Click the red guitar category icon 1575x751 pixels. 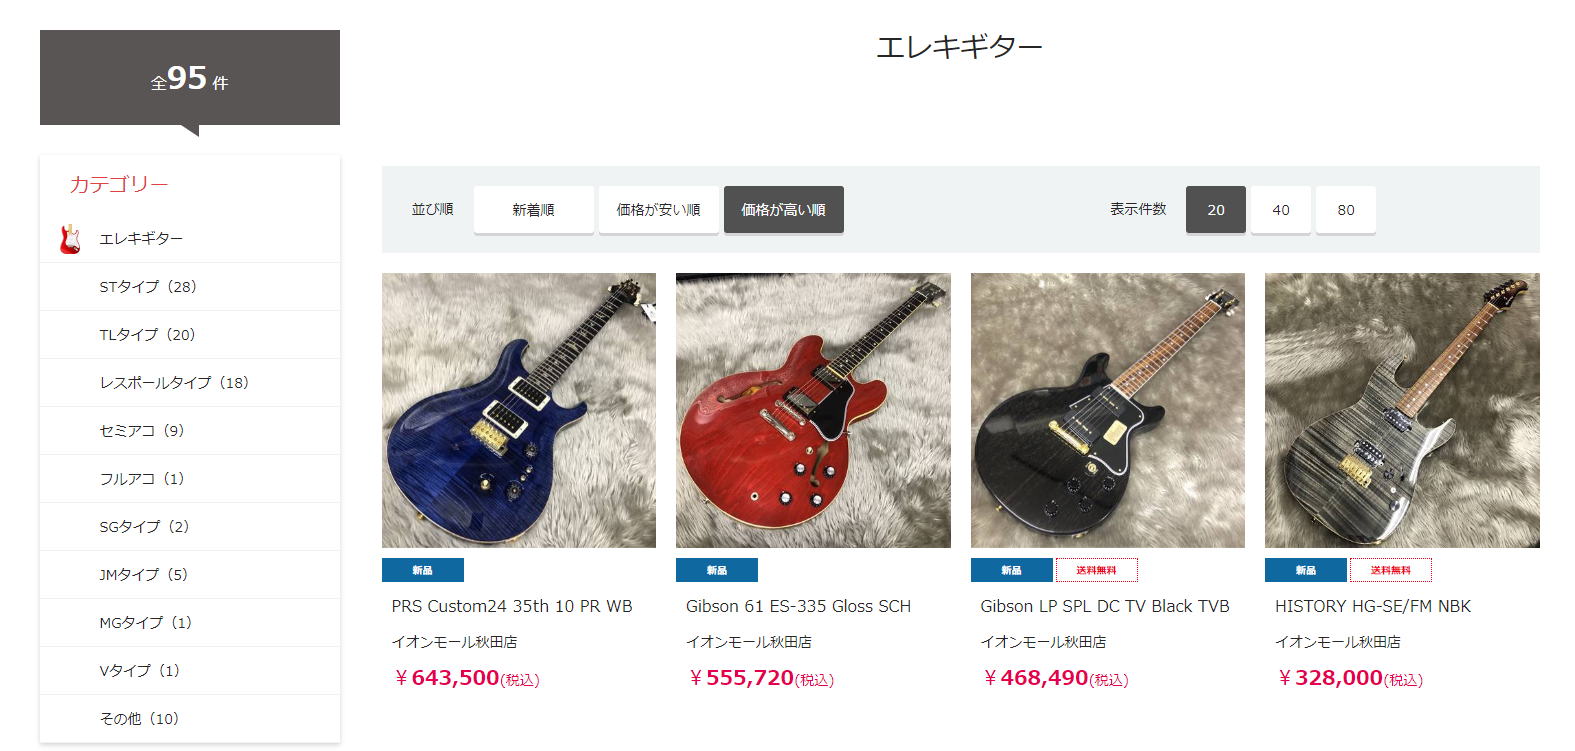[x=70, y=239]
